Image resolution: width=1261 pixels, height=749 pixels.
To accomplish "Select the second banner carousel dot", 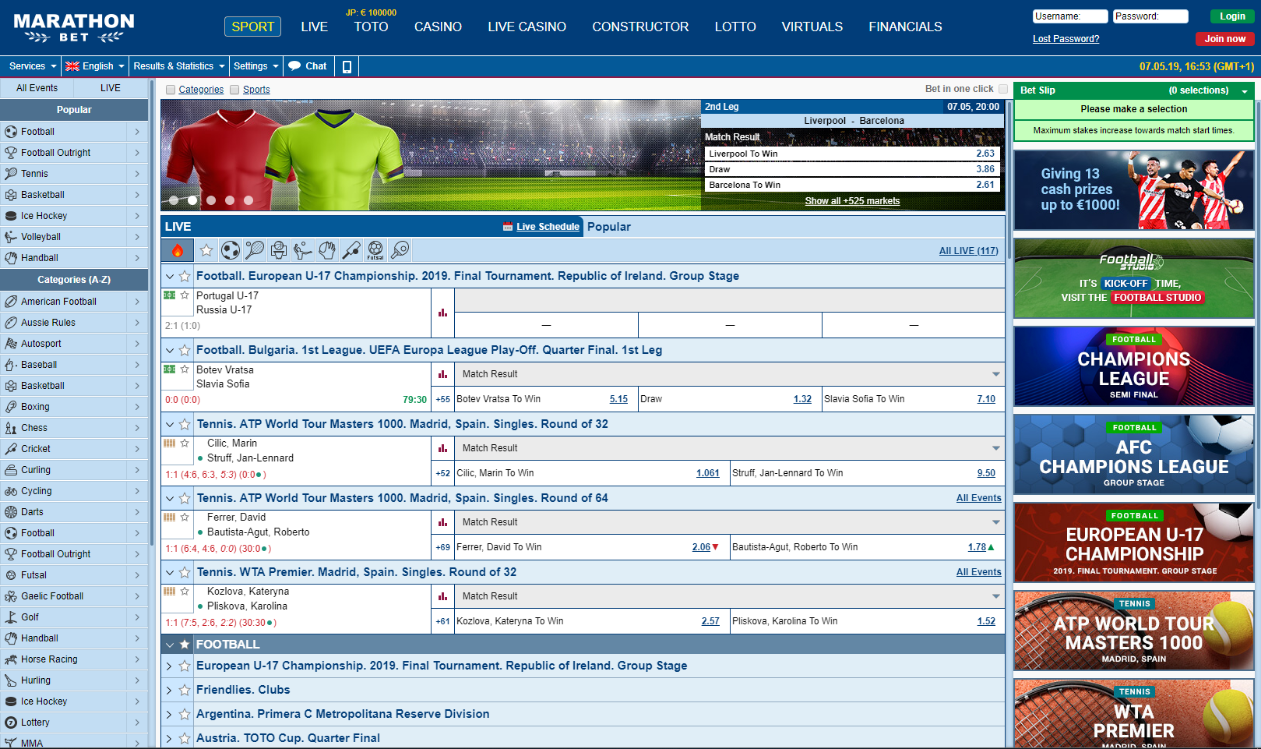I will 192,200.
